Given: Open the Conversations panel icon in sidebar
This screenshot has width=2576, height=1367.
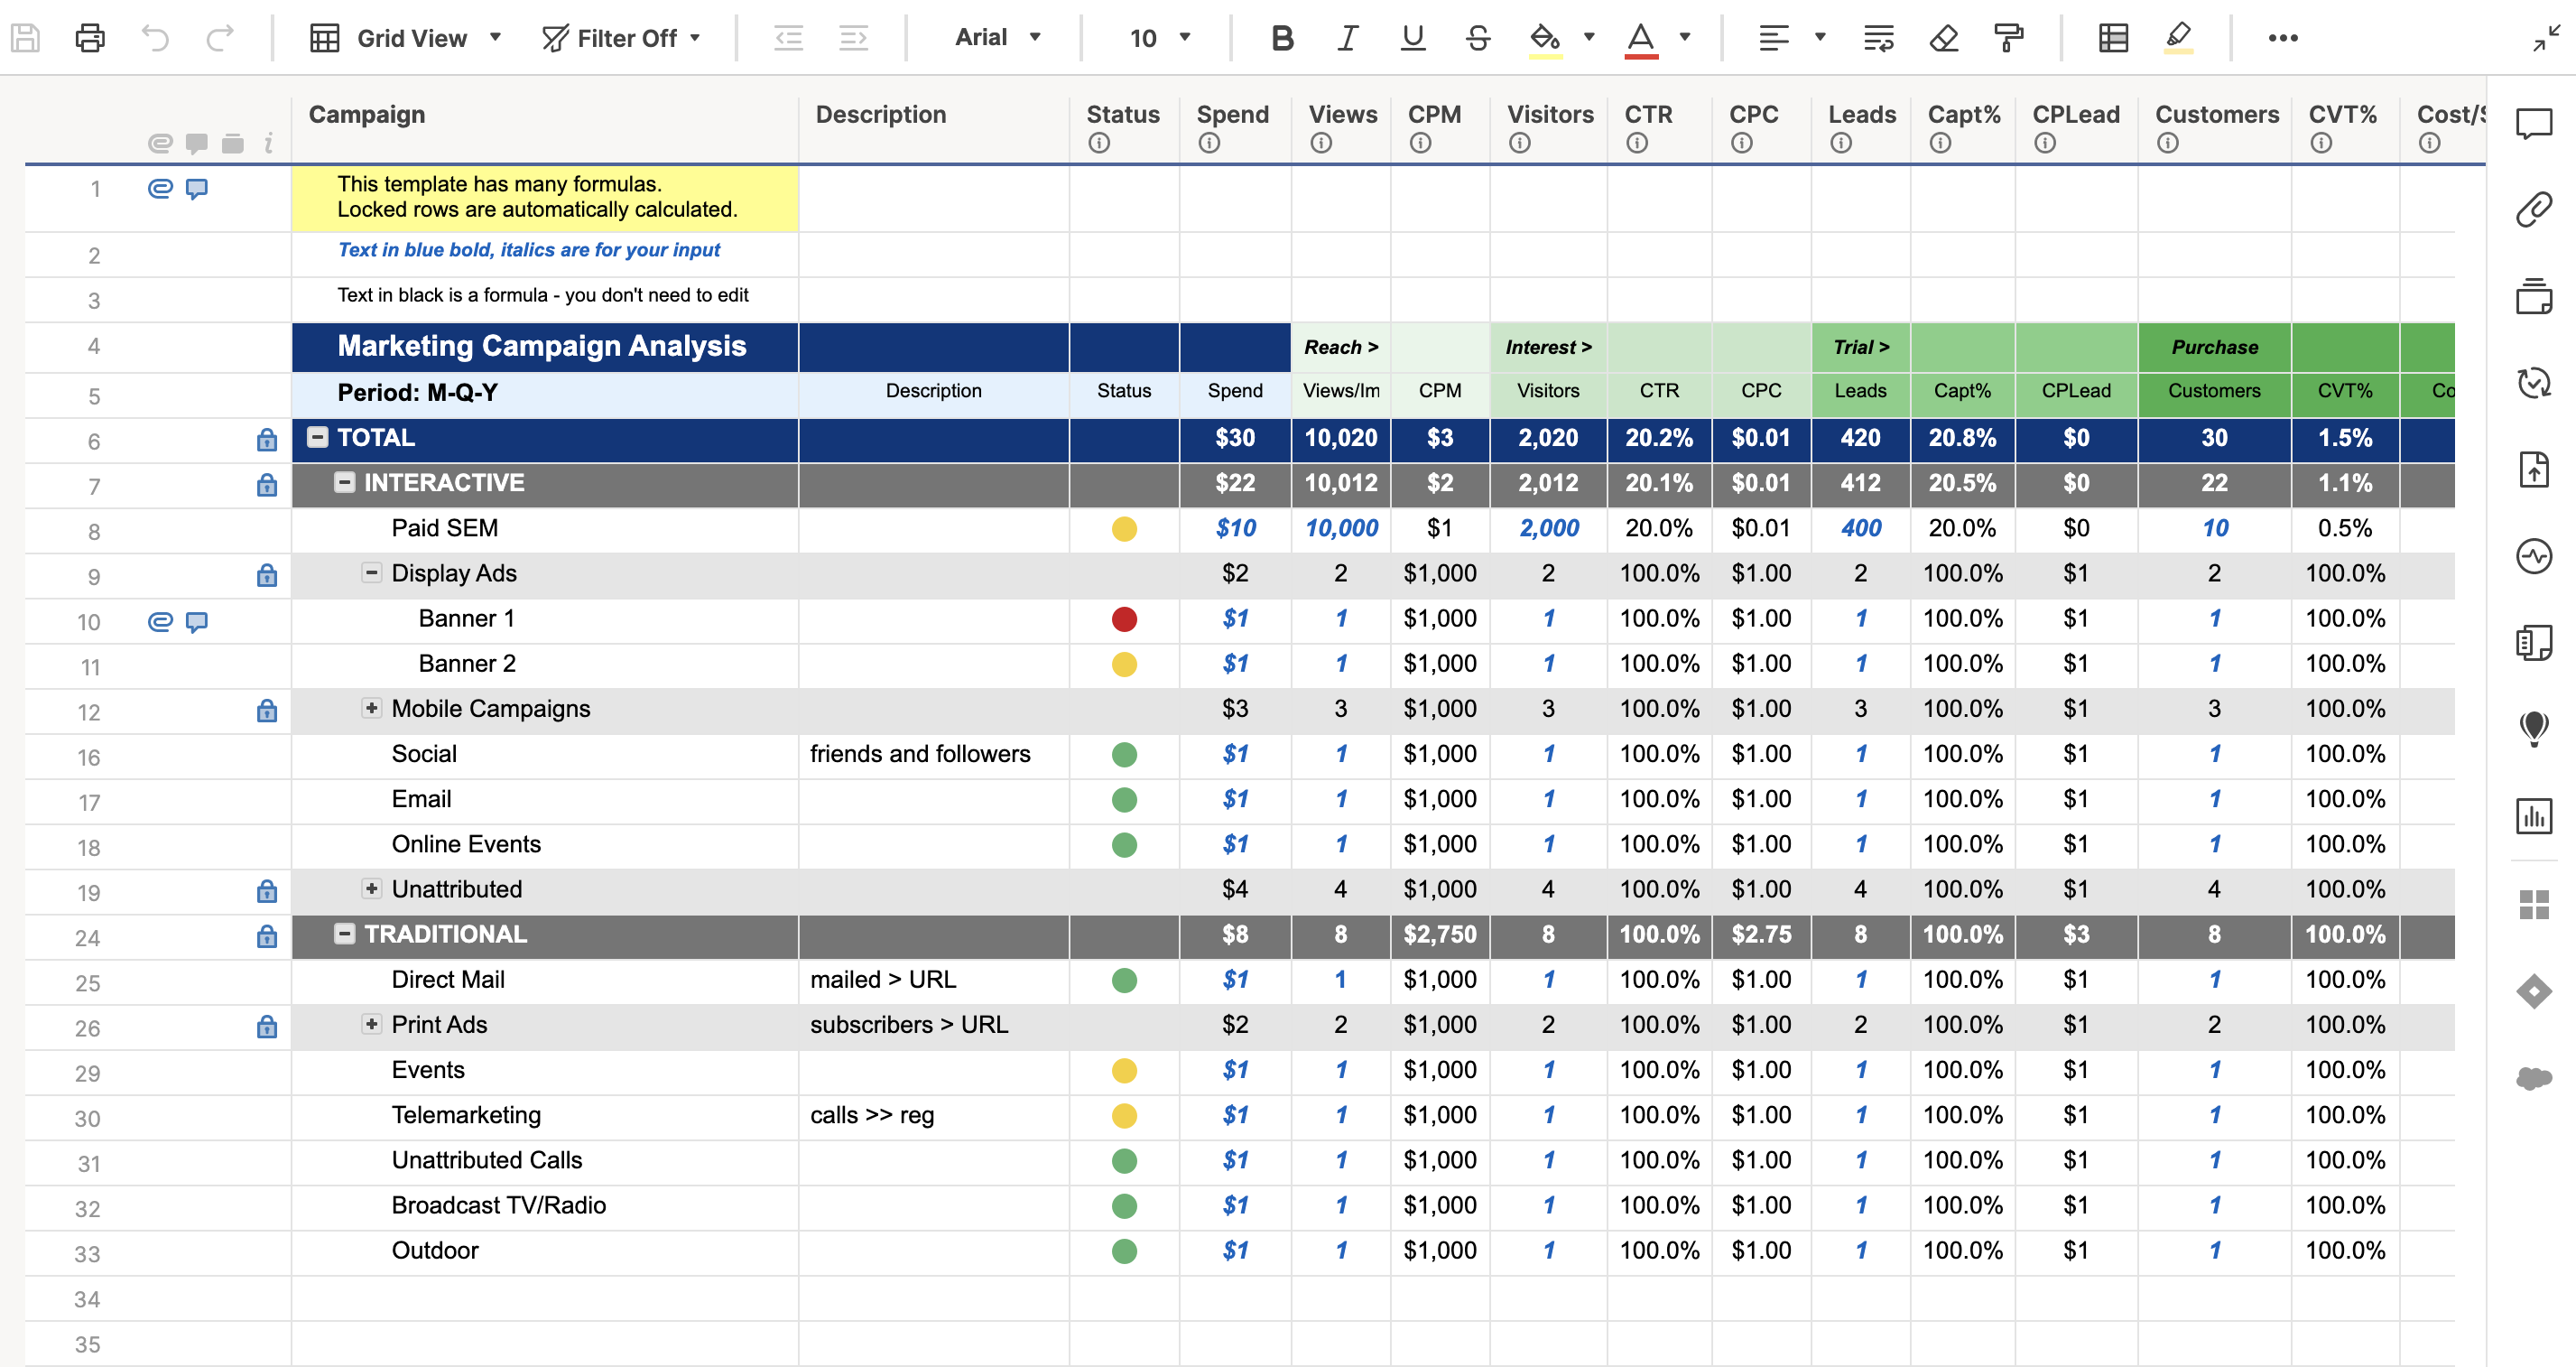Looking at the screenshot, I should point(2533,124).
